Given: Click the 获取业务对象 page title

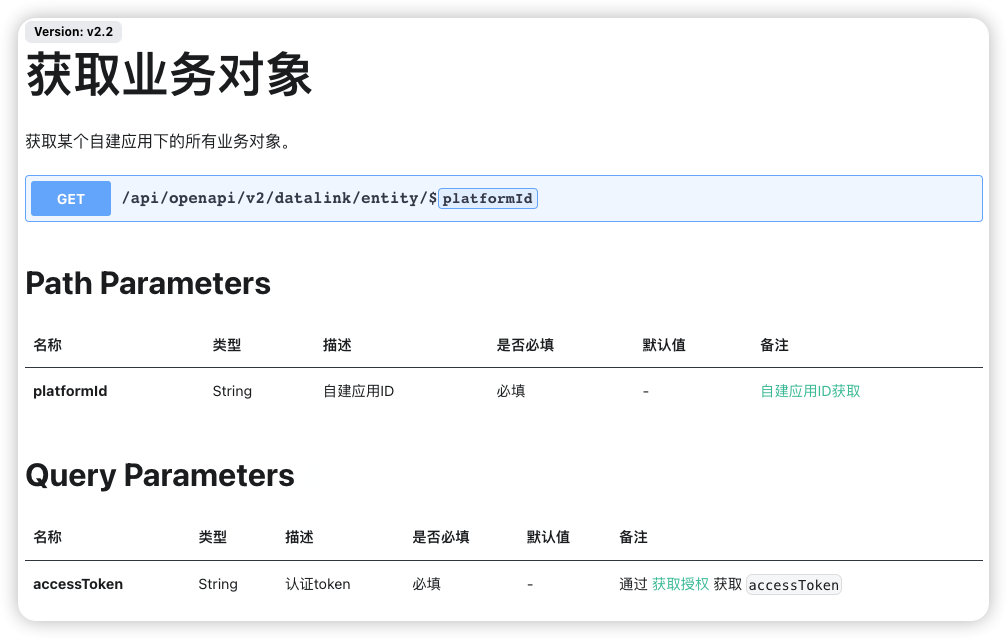Looking at the screenshot, I should (x=168, y=75).
